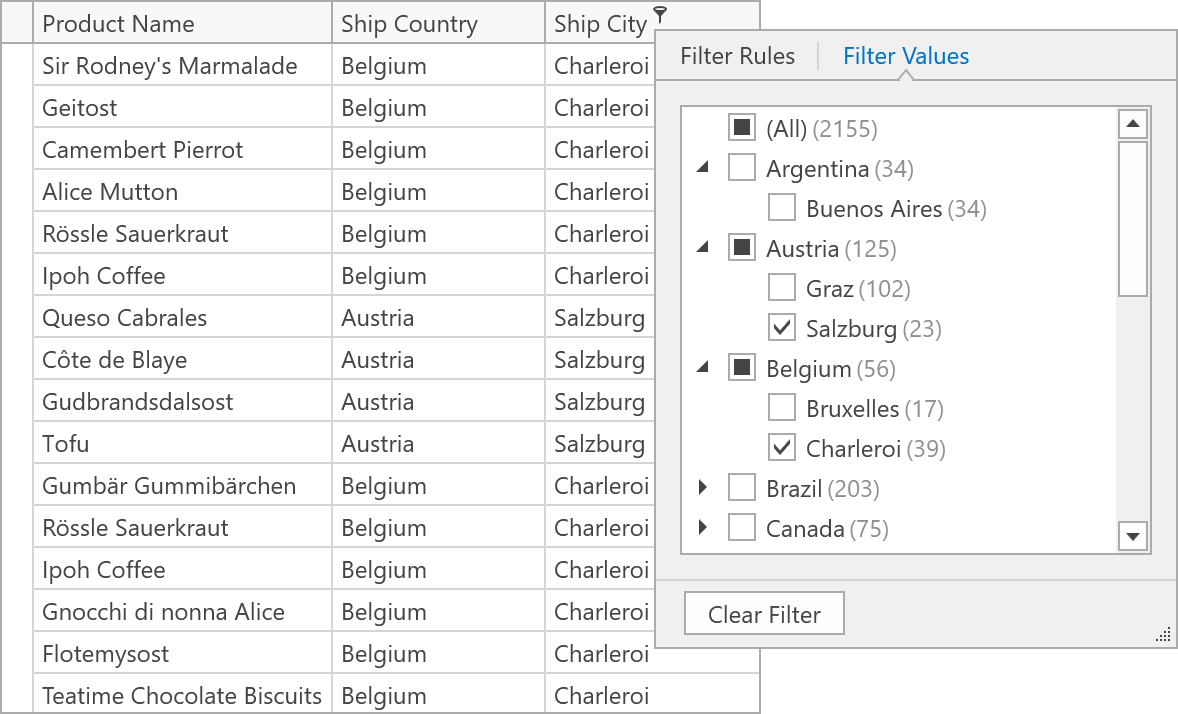This screenshot has height=714, width=1178.
Task: Click the Product Name column header
Action: (x=182, y=24)
